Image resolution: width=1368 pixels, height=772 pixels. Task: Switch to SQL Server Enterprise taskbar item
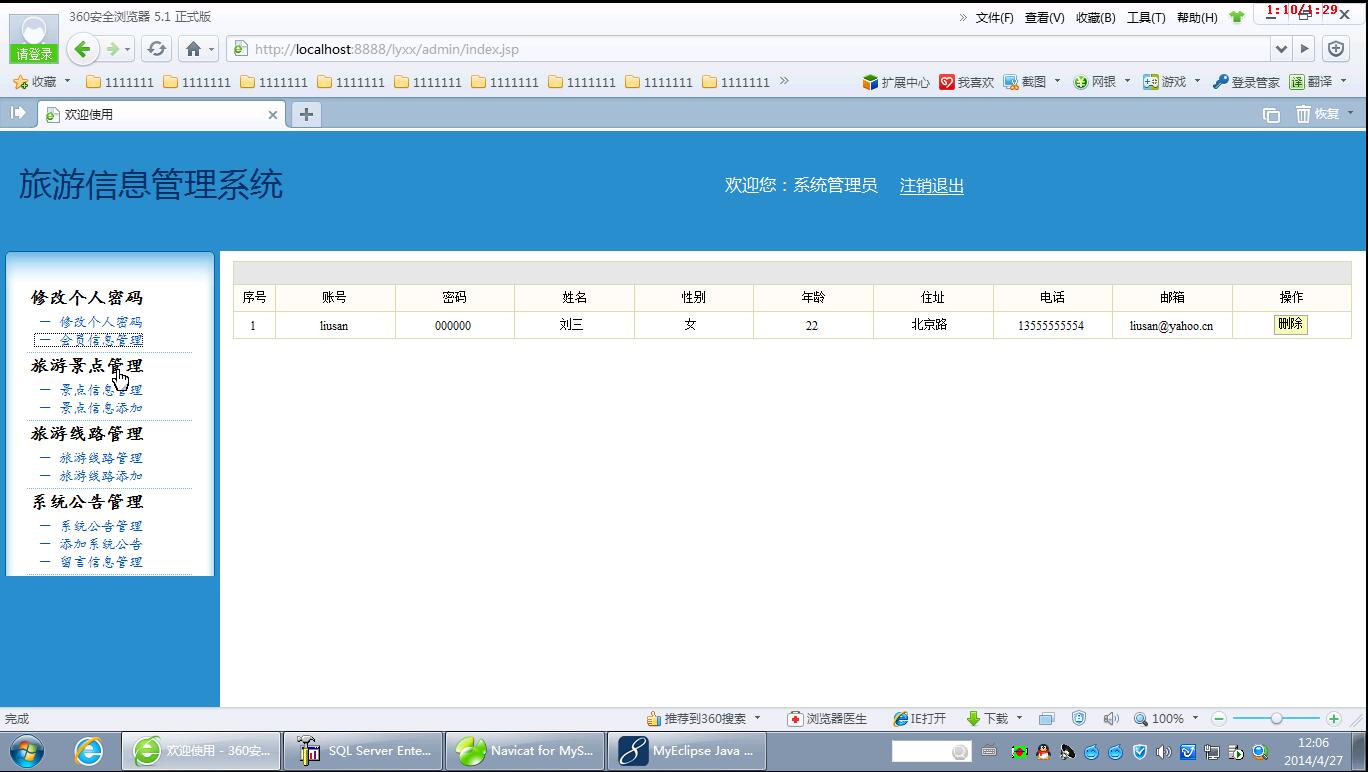(362, 750)
